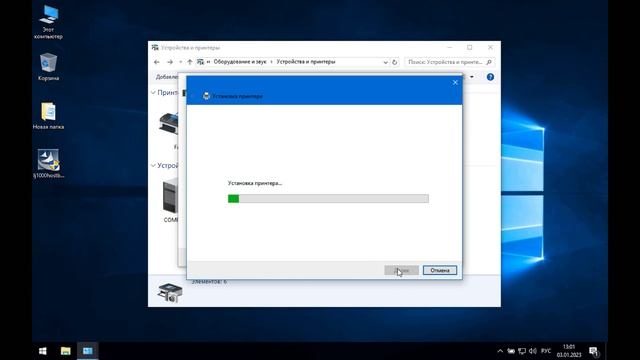
Task: Click the Отмена button in printer setup
Action: click(x=440, y=270)
